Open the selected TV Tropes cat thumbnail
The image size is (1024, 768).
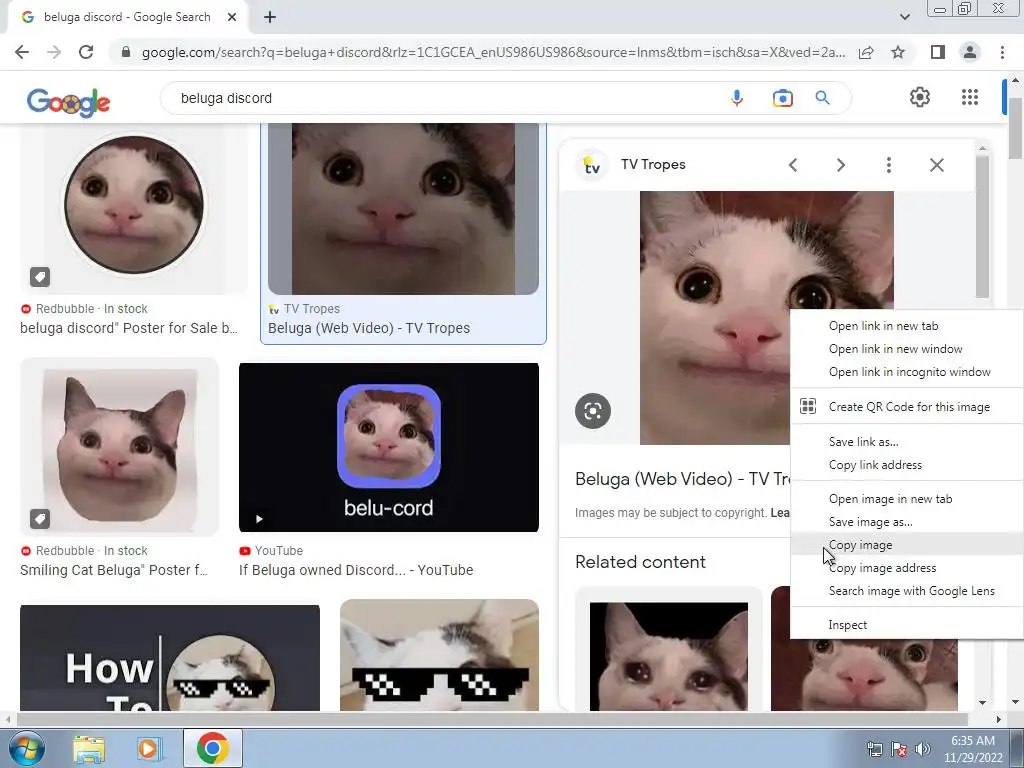(404, 209)
